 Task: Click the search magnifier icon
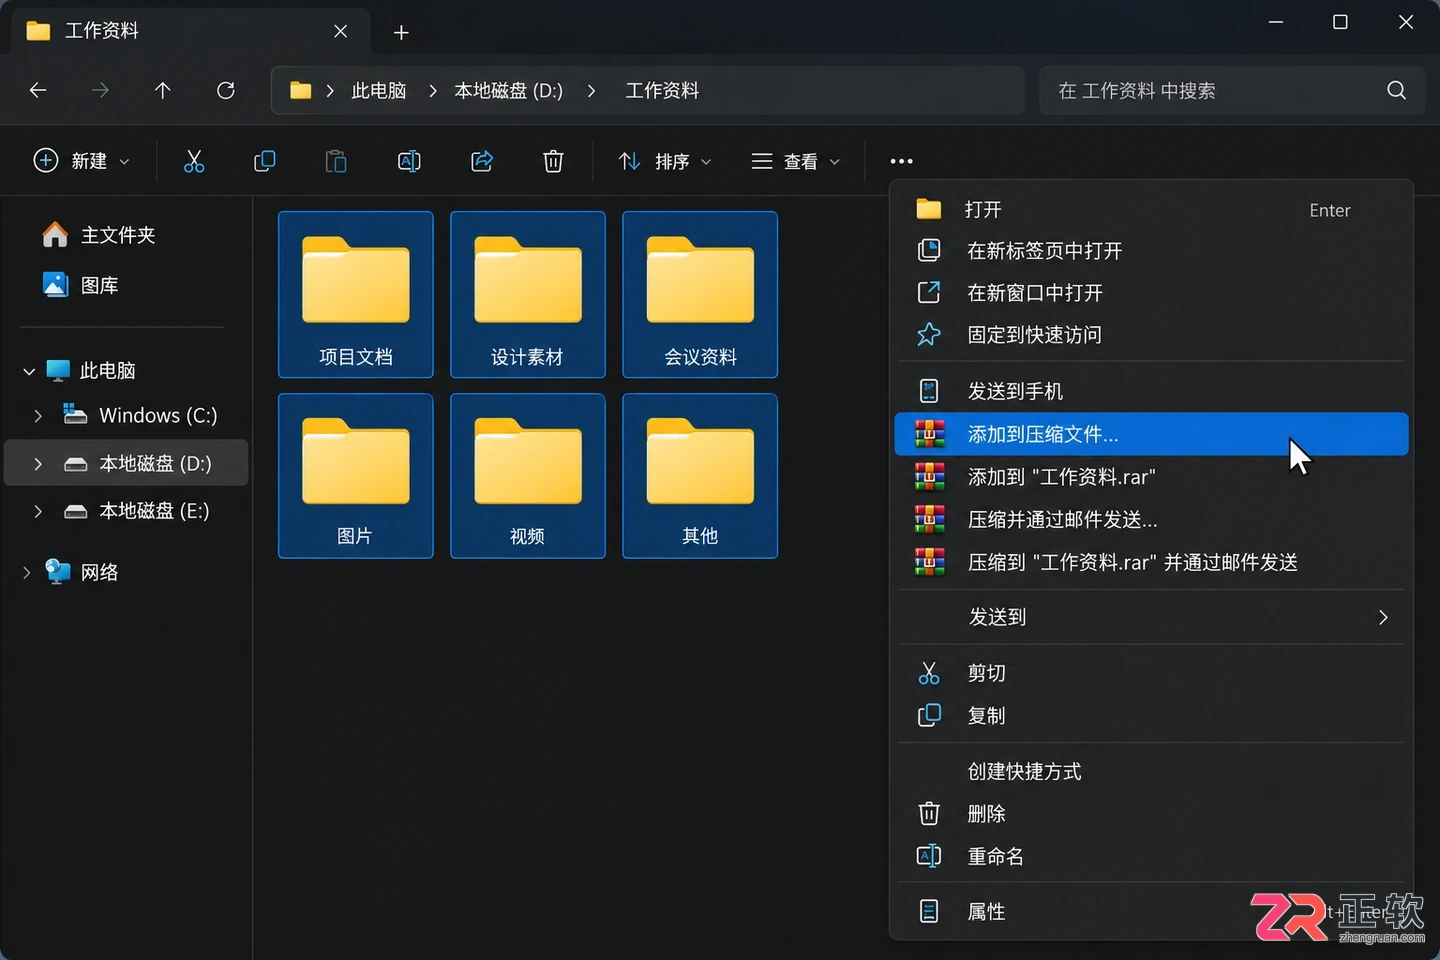[1396, 90]
